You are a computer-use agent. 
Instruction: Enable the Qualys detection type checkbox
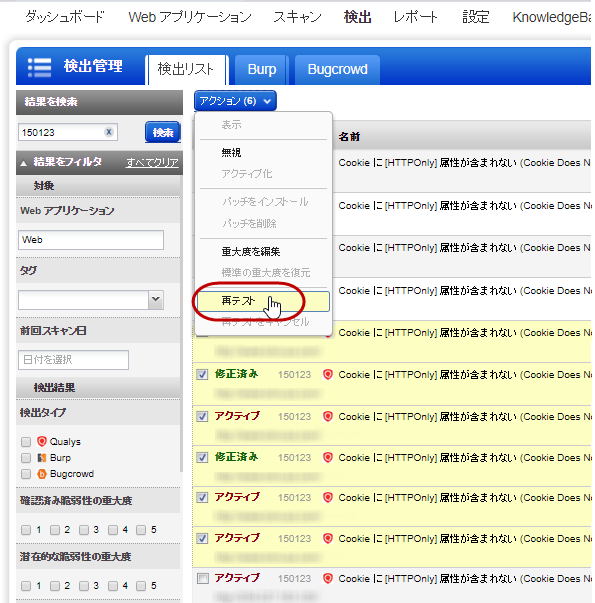(26, 442)
